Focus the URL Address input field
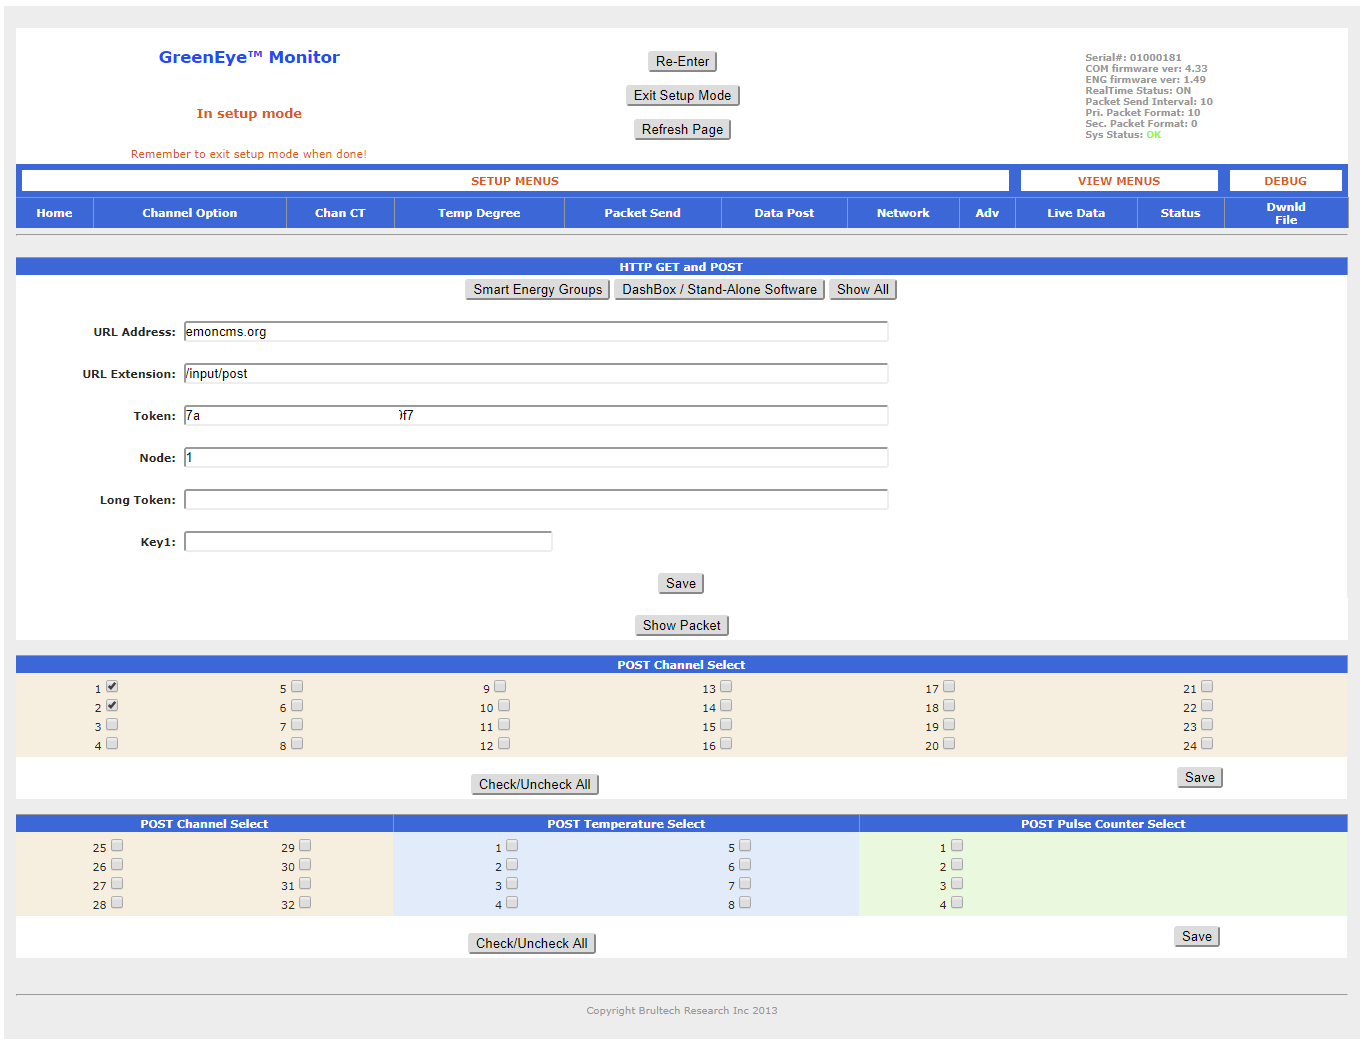Image resolution: width=1370 pixels, height=1044 pixels. tap(536, 332)
